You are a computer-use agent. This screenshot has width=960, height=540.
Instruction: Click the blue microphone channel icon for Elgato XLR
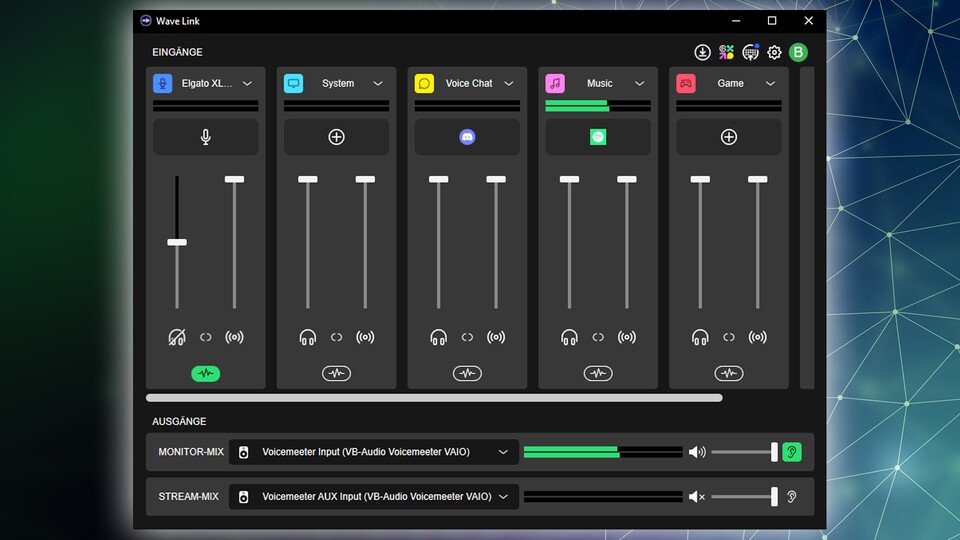(x=163, y=83)
